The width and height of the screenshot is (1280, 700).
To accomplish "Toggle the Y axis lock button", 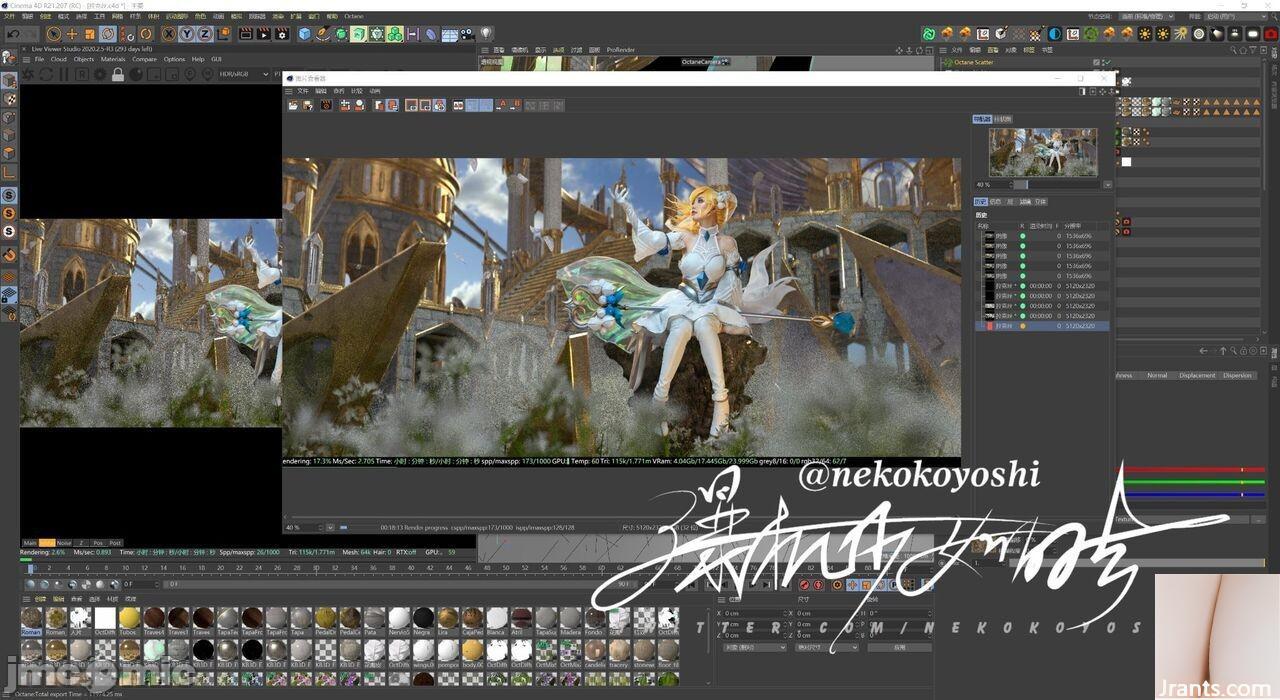I will 187,34.
